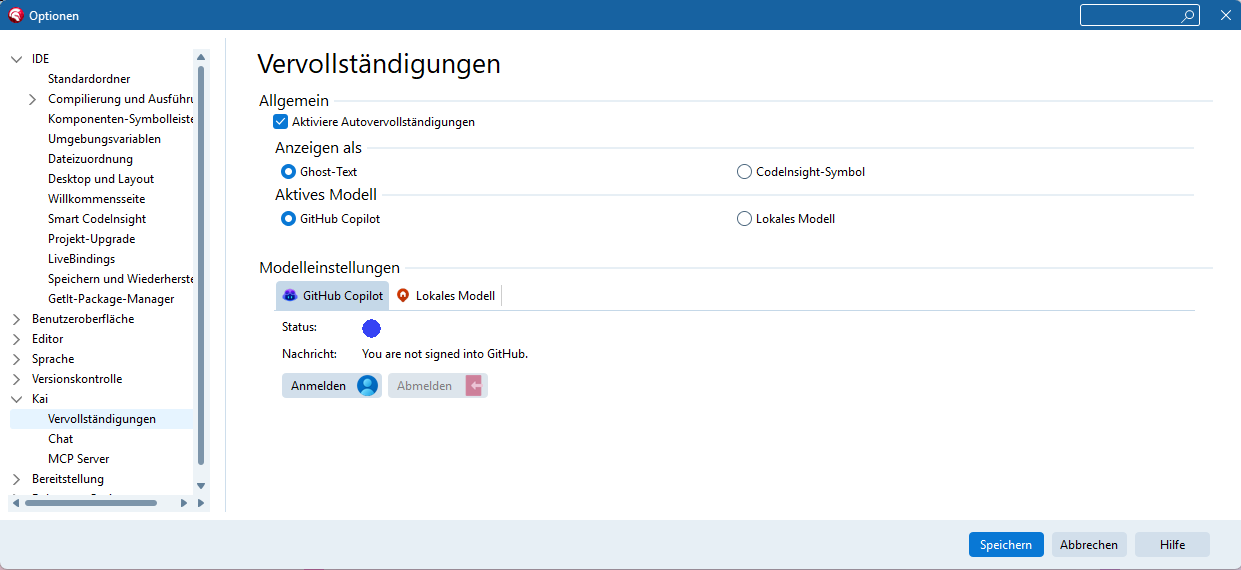
Task: Select the CodeInsight-Symbol radio button
Action: tap(744, 172)
